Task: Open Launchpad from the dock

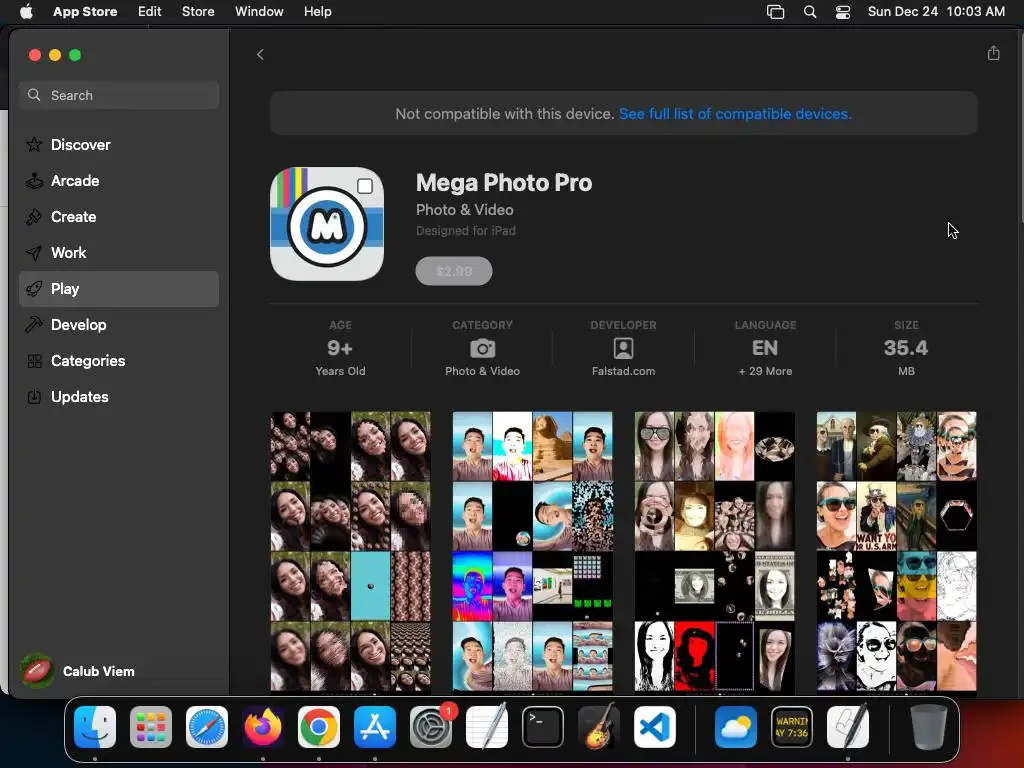Action: click(151, 727)
